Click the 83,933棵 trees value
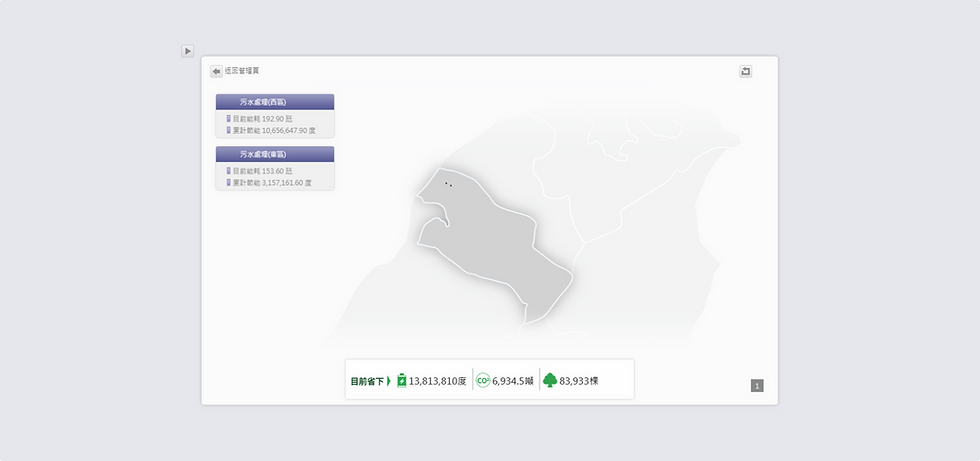 579,381
